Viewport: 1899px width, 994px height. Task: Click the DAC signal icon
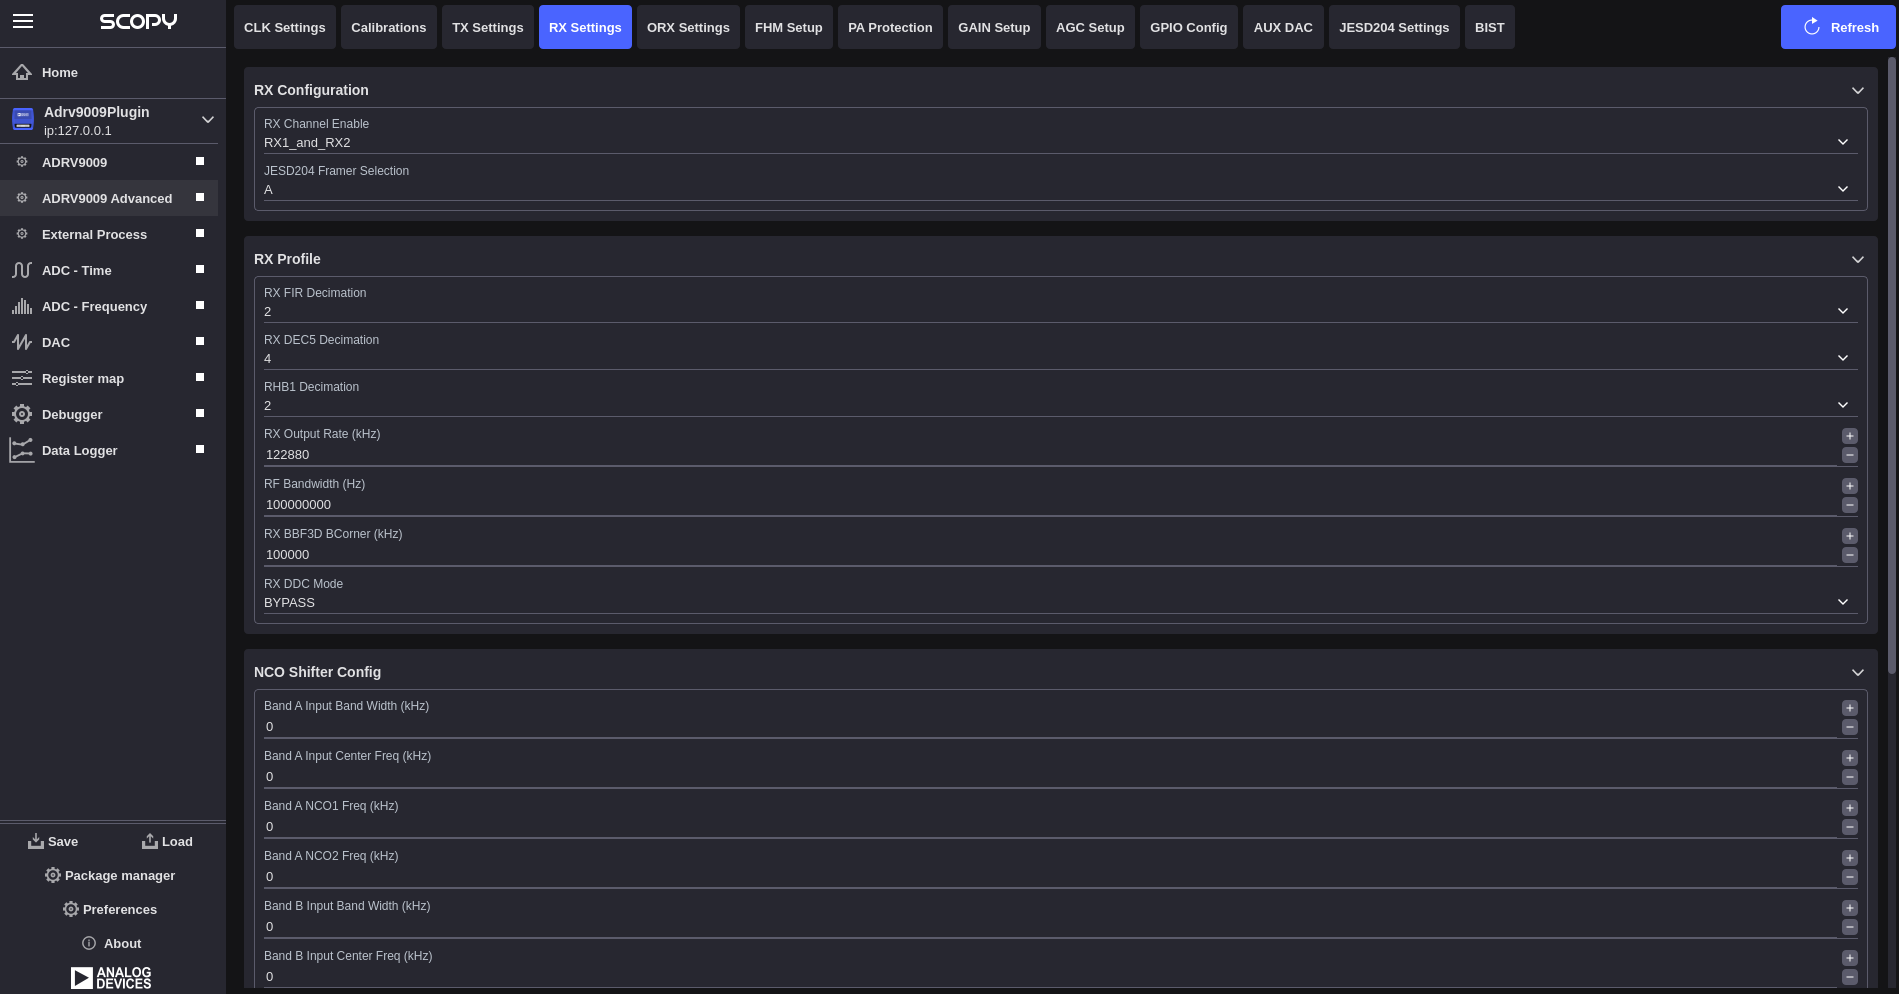tap(22, 342)
